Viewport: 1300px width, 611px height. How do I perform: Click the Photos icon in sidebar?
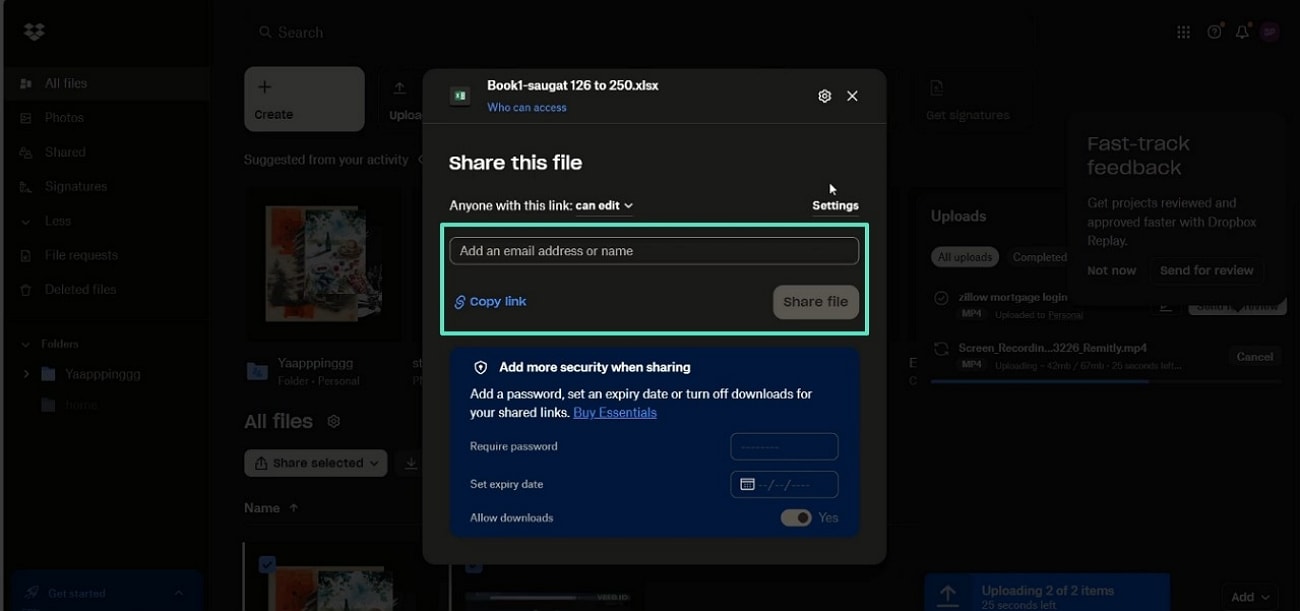(26, 118)
